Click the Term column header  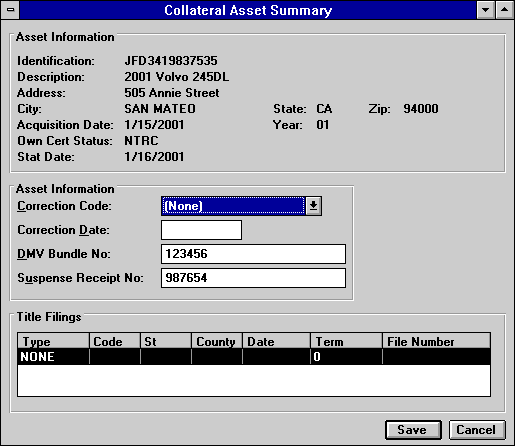(x=346, y=341)
